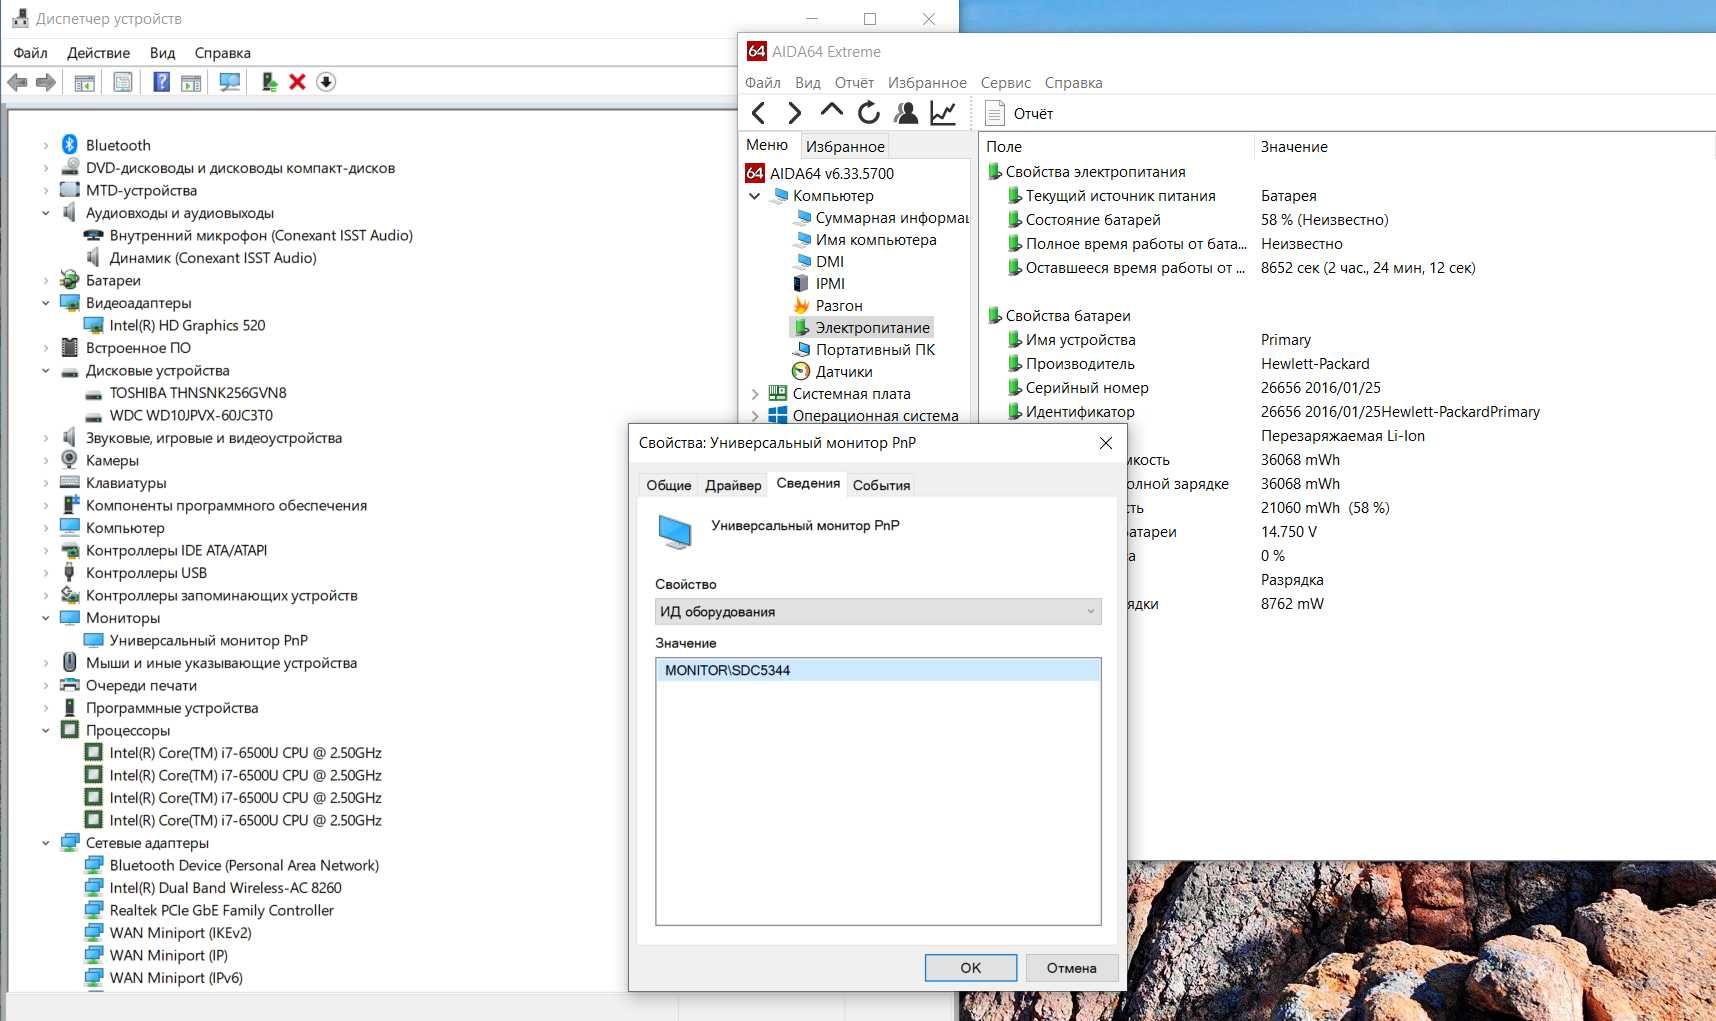
Task: Switch to Драйвер tab in properties dialog
Action: tap(733, 485)
